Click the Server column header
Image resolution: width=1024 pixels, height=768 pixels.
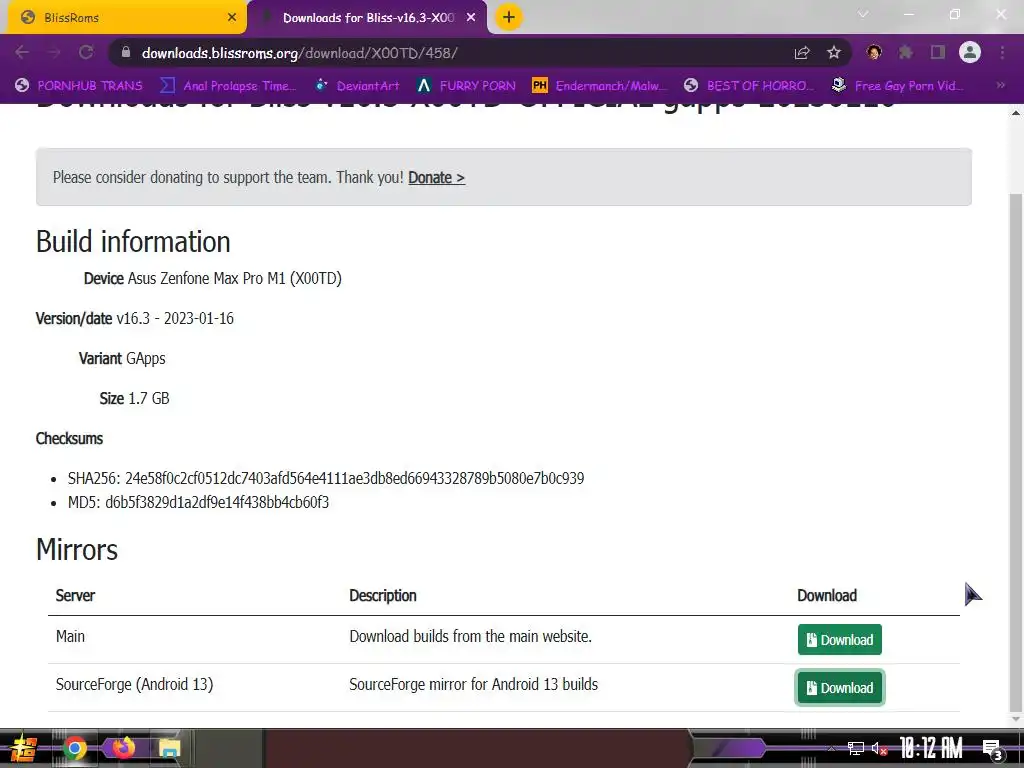75,596
